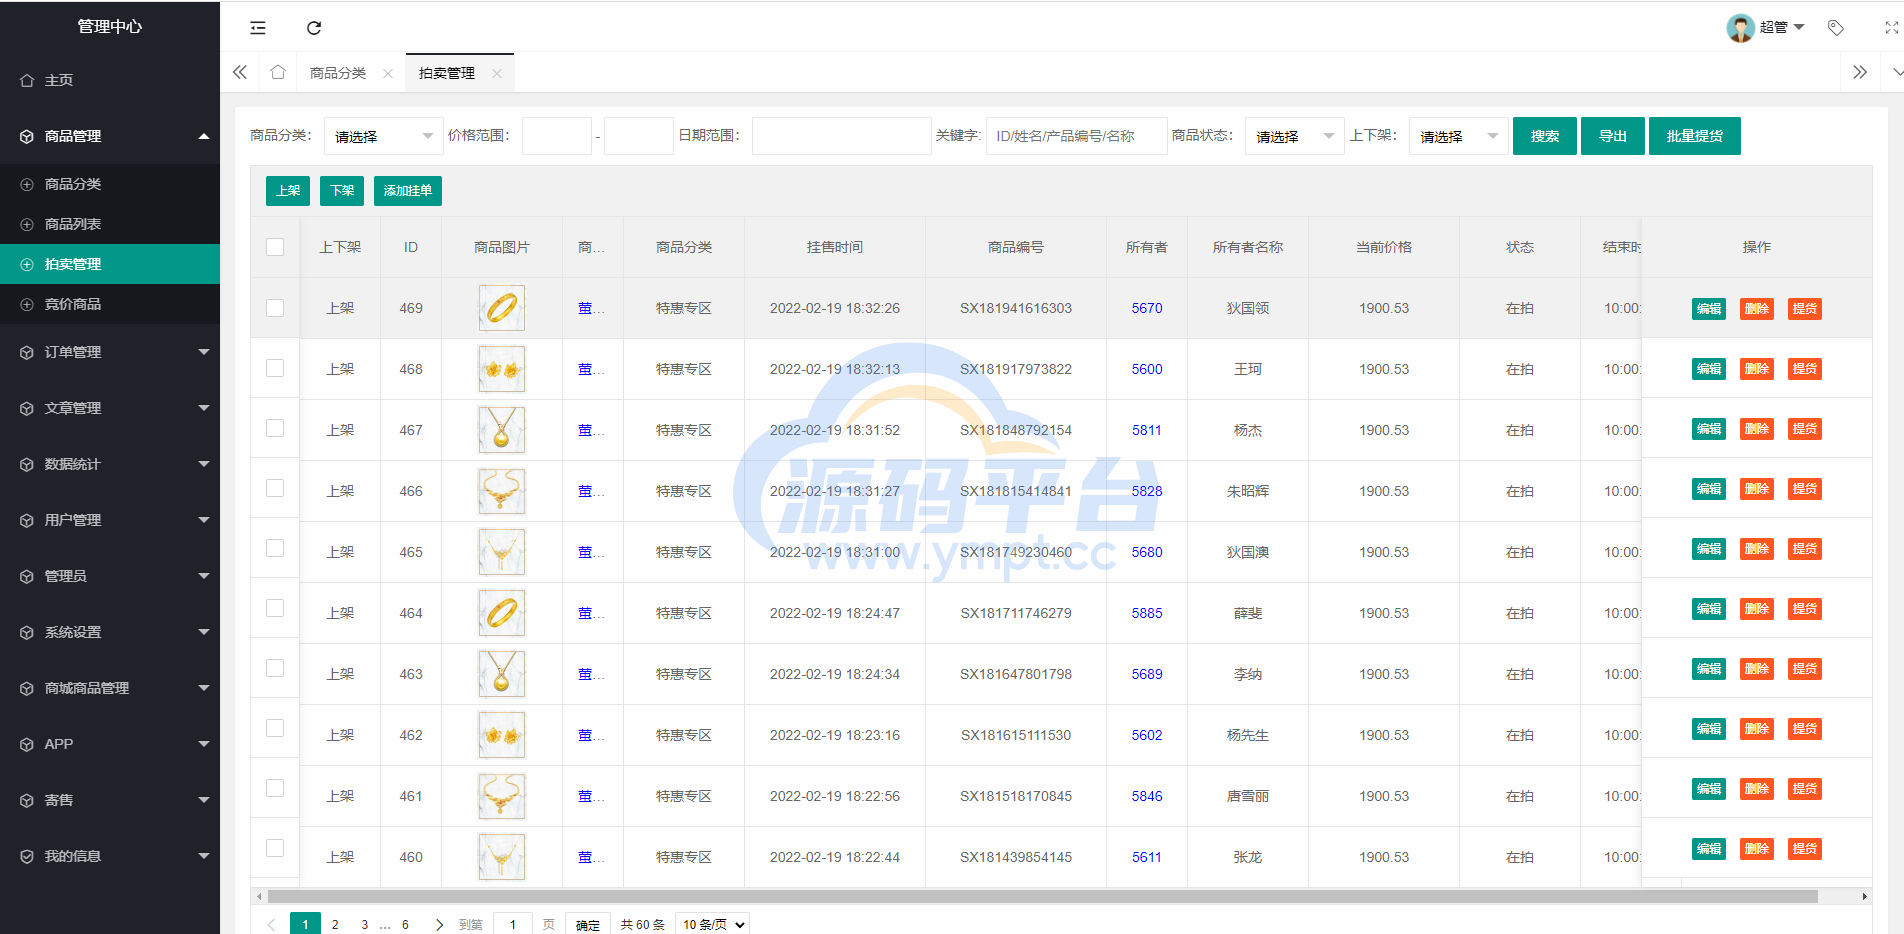
Task: Open the 商品分类 filter dropdown
Action: point(384,136)
